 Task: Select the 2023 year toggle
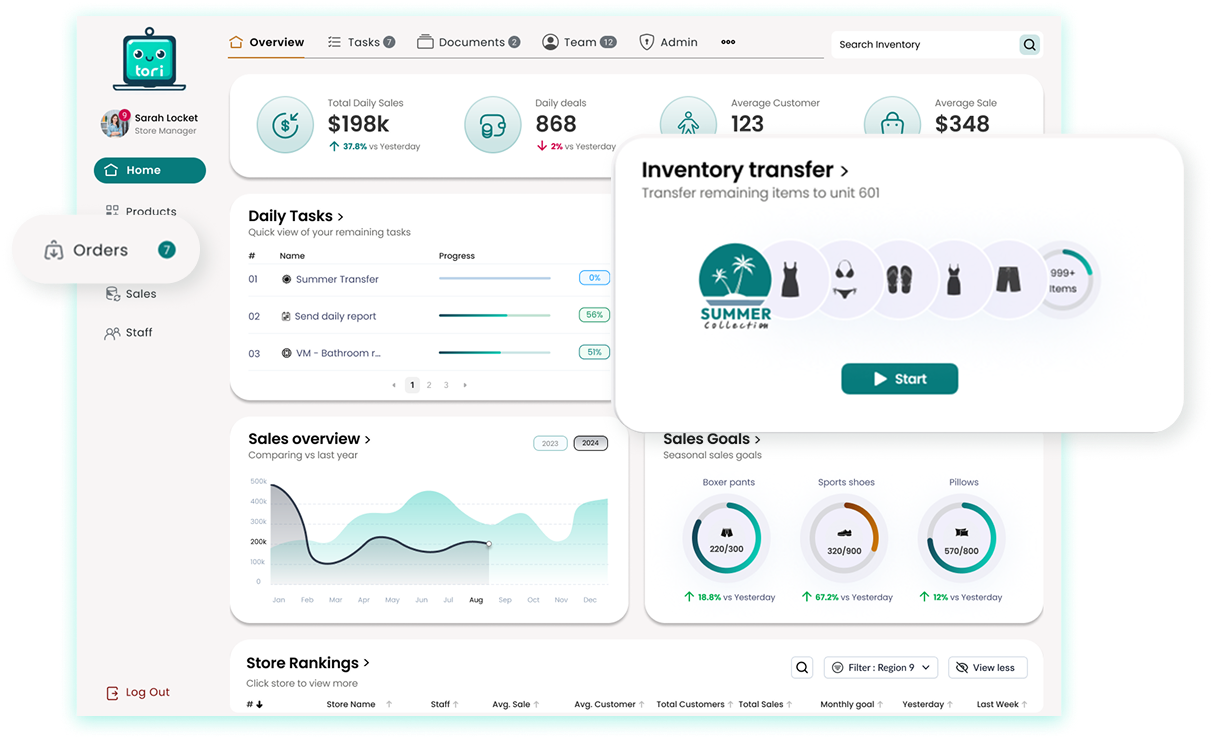[550, 443]
